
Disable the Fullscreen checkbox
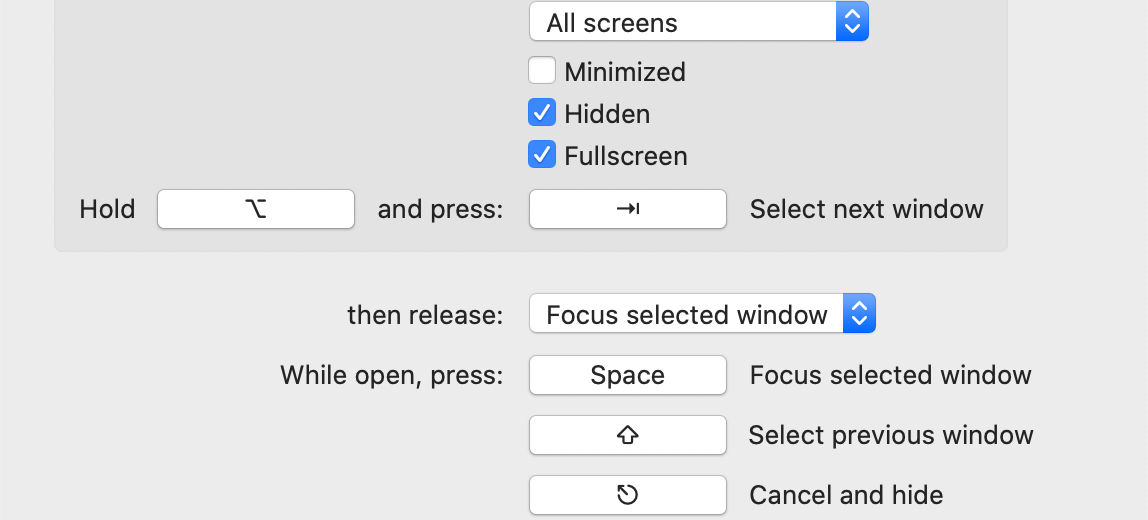pyautogui.click(x=542, y=156)
